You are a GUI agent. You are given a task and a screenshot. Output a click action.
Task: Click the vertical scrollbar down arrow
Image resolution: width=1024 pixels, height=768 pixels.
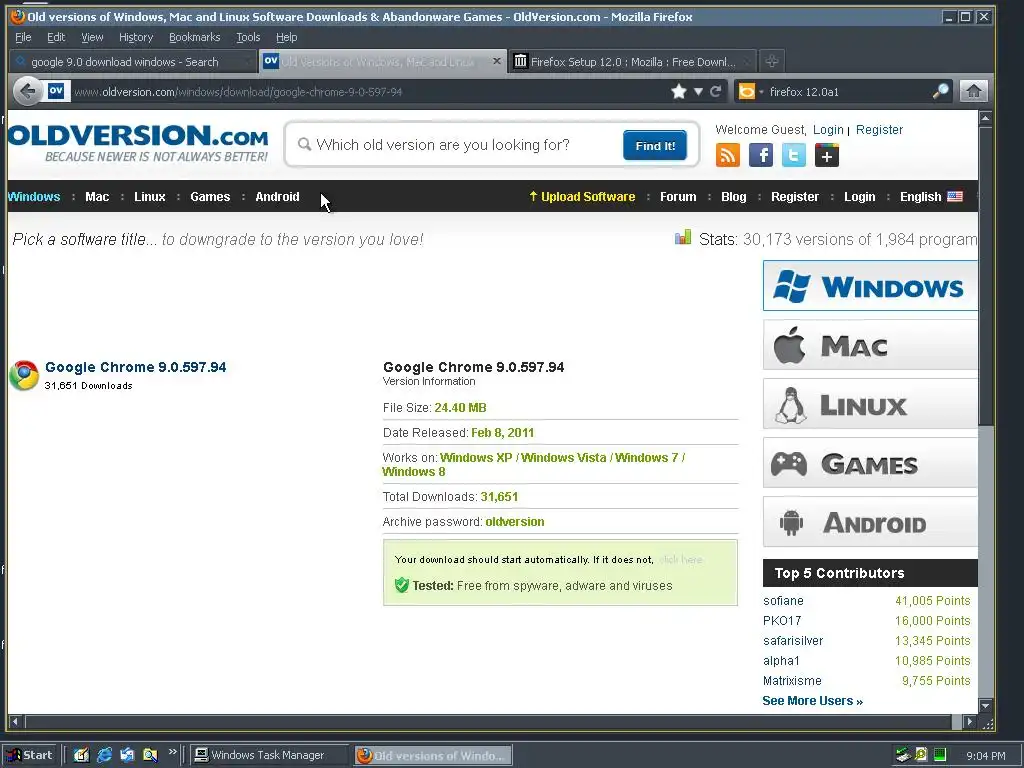click(985, 706)
